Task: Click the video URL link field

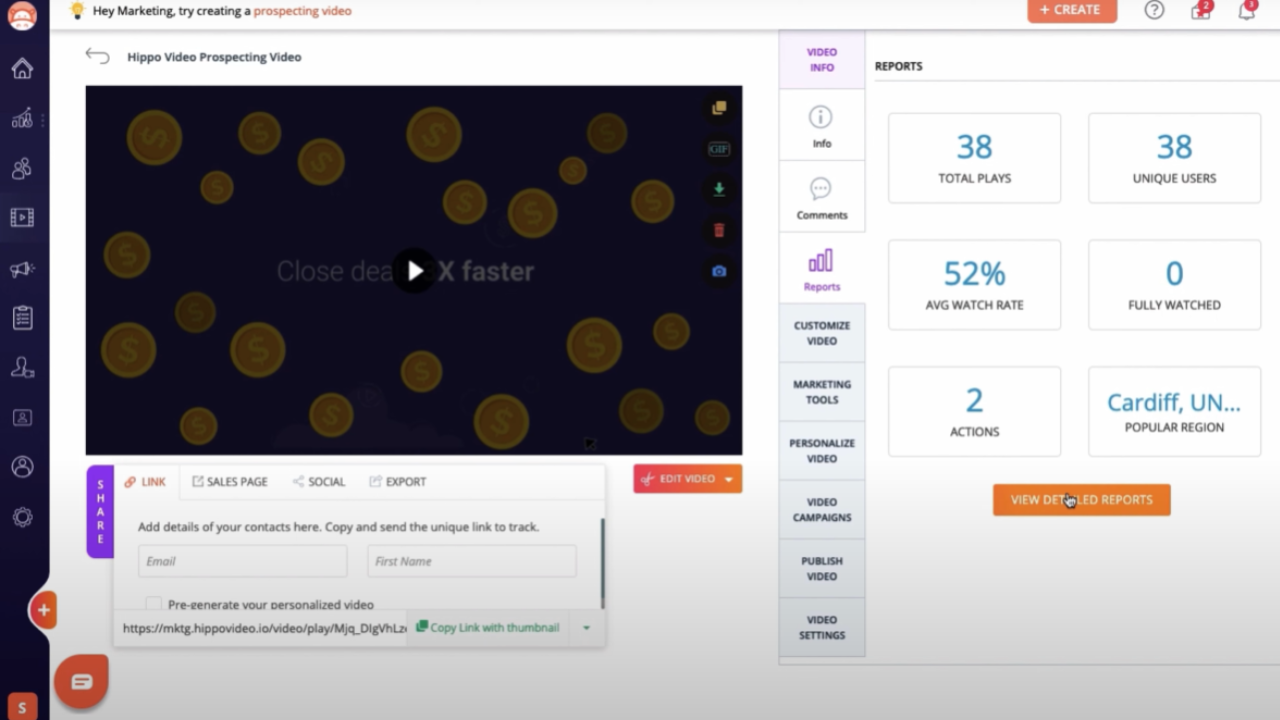Action: point(263,628)
